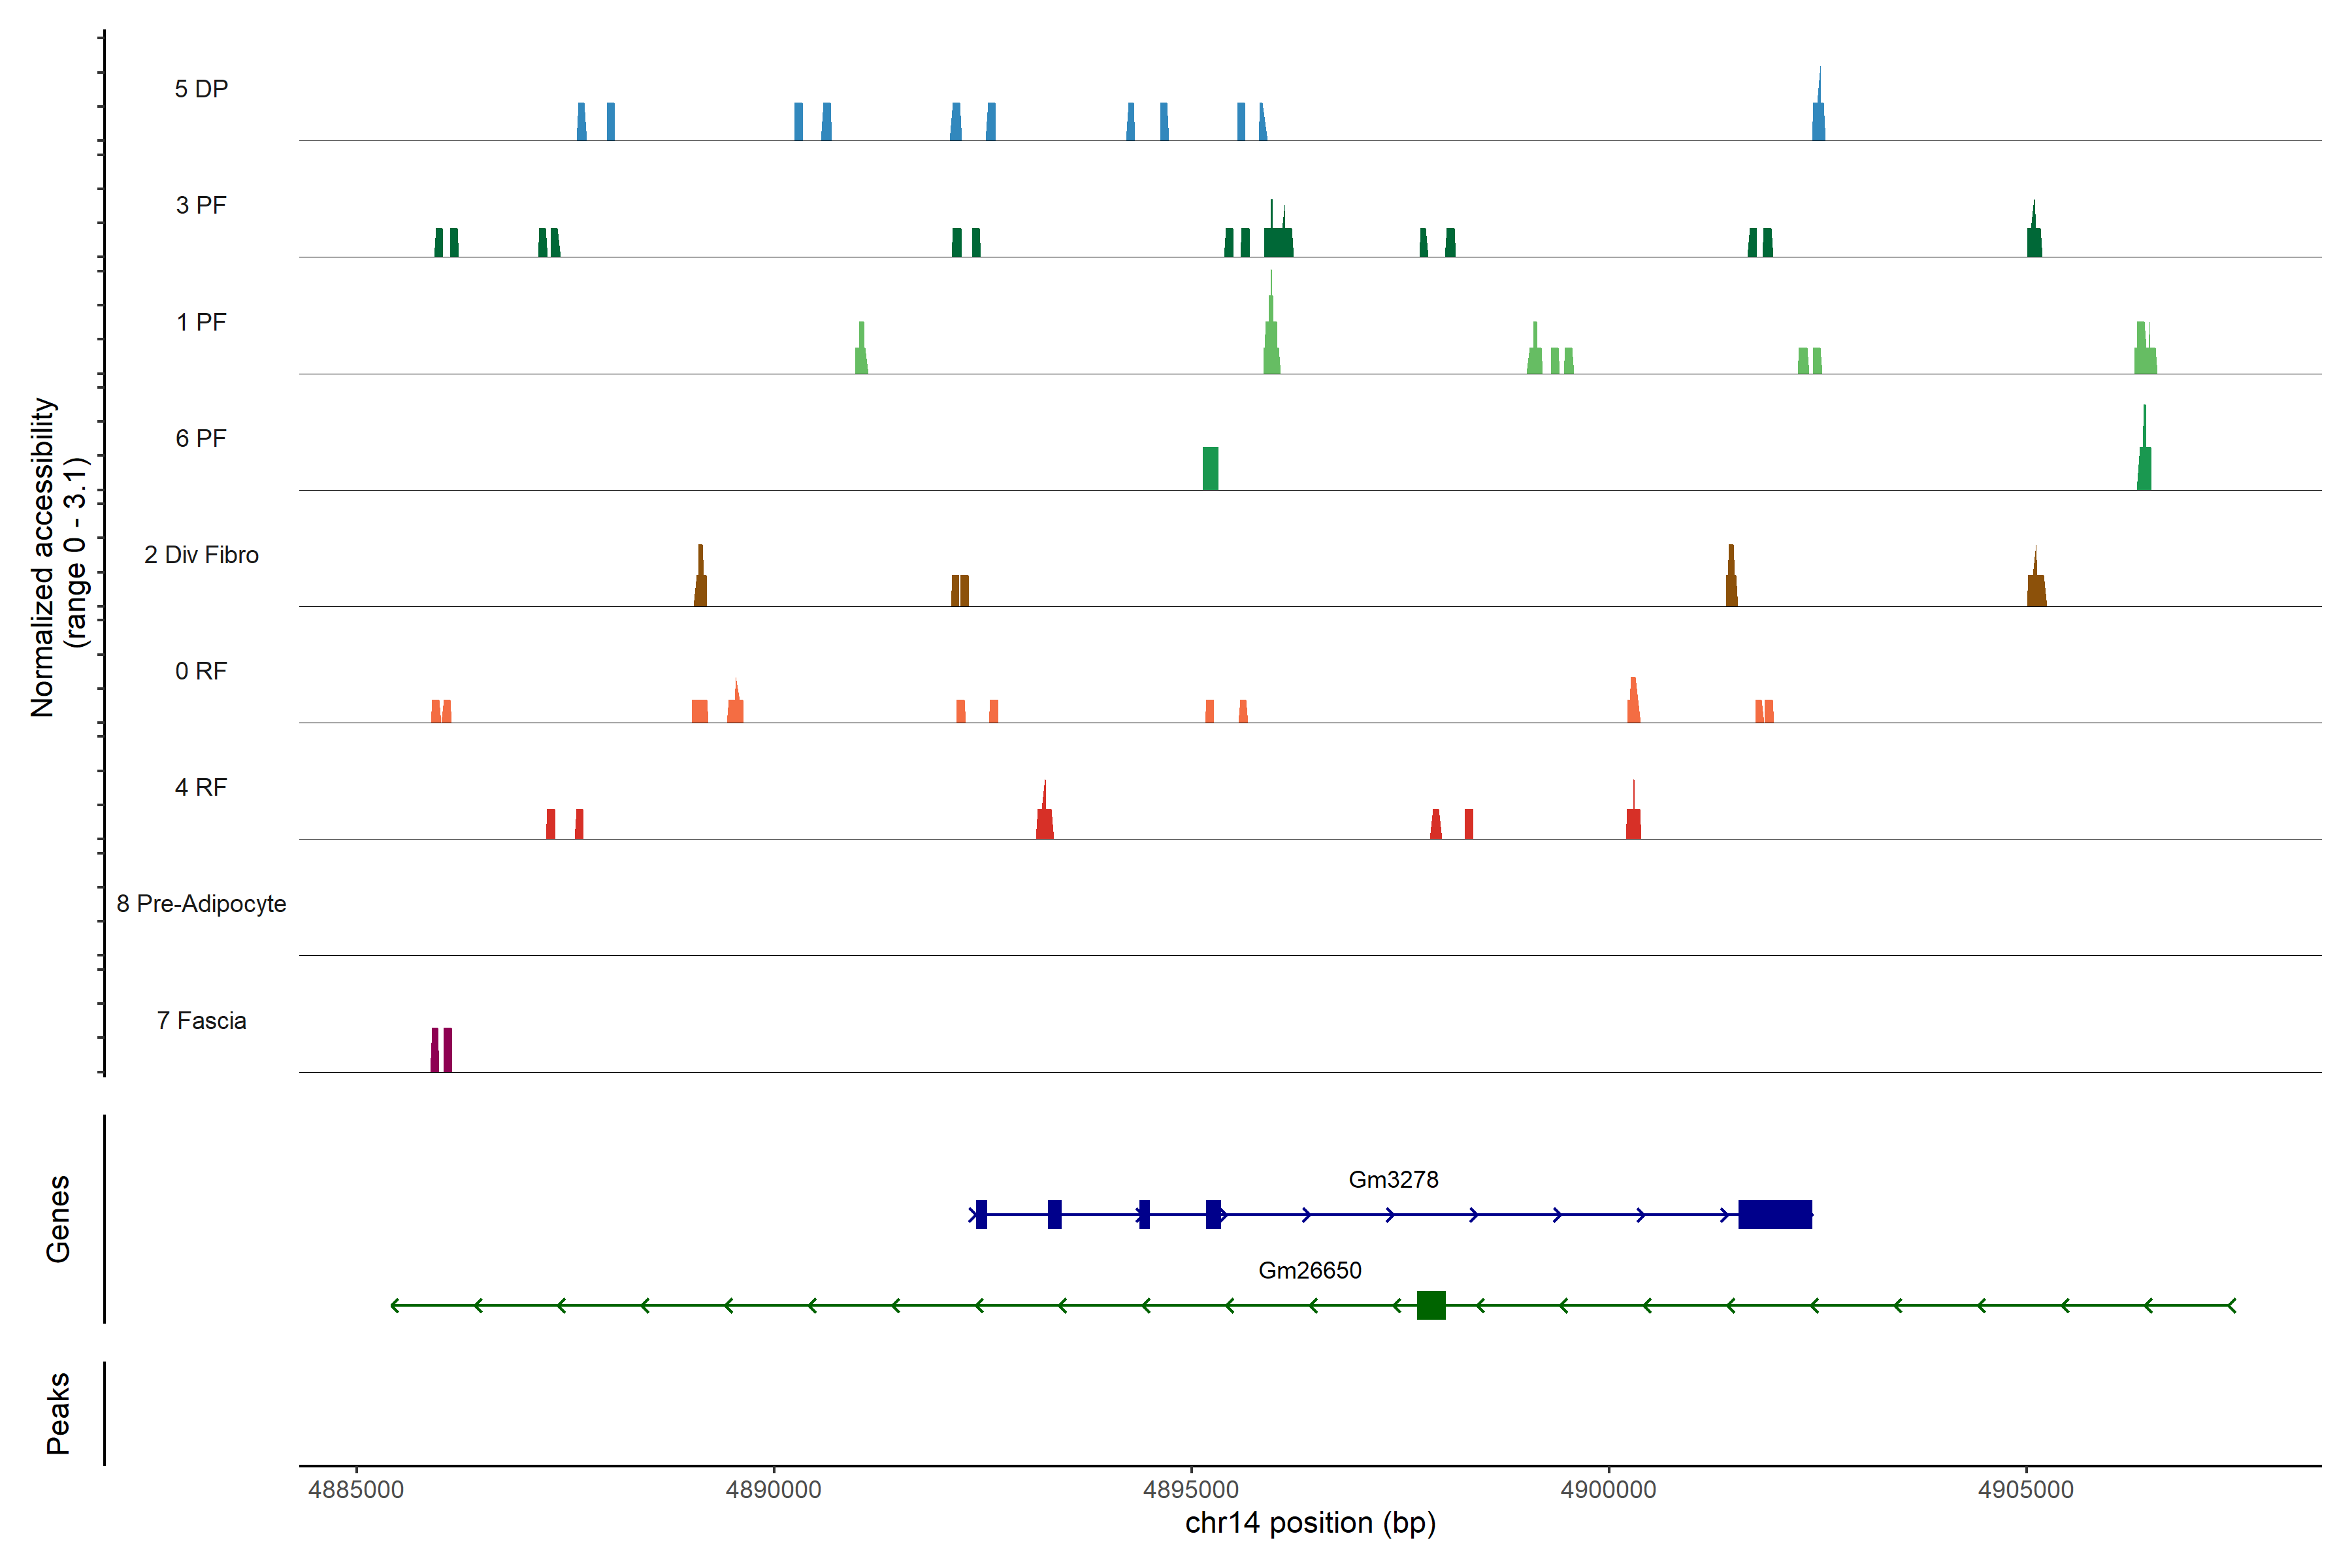2352x1568 pixels.
Task: Click the 6 PF track label
Action: pos(201,438)
